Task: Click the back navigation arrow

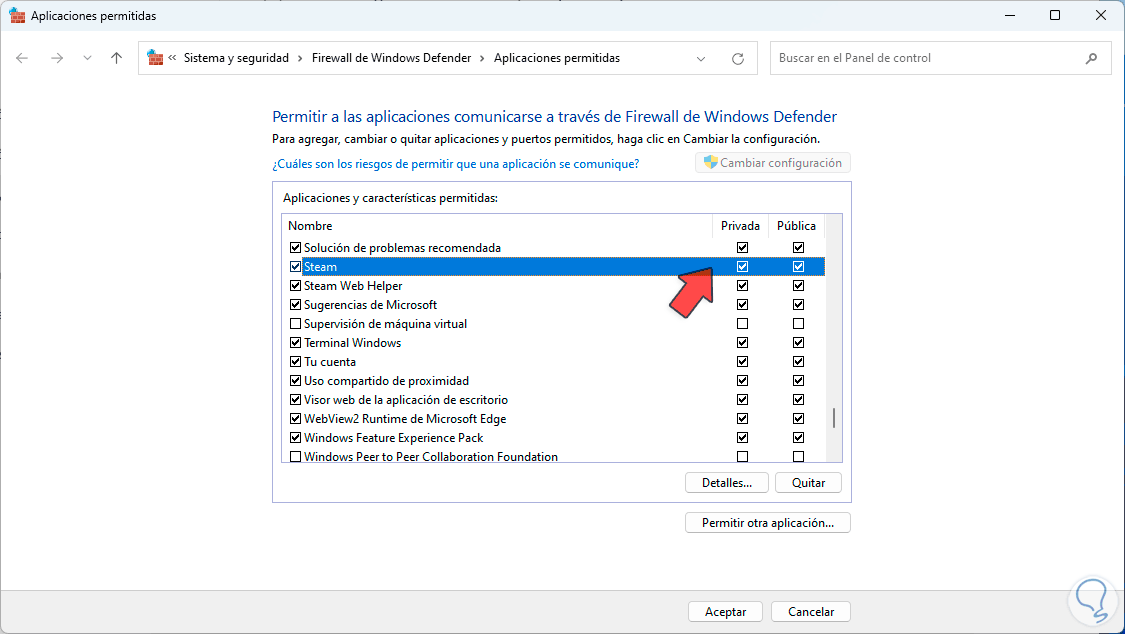Action: 22,58
